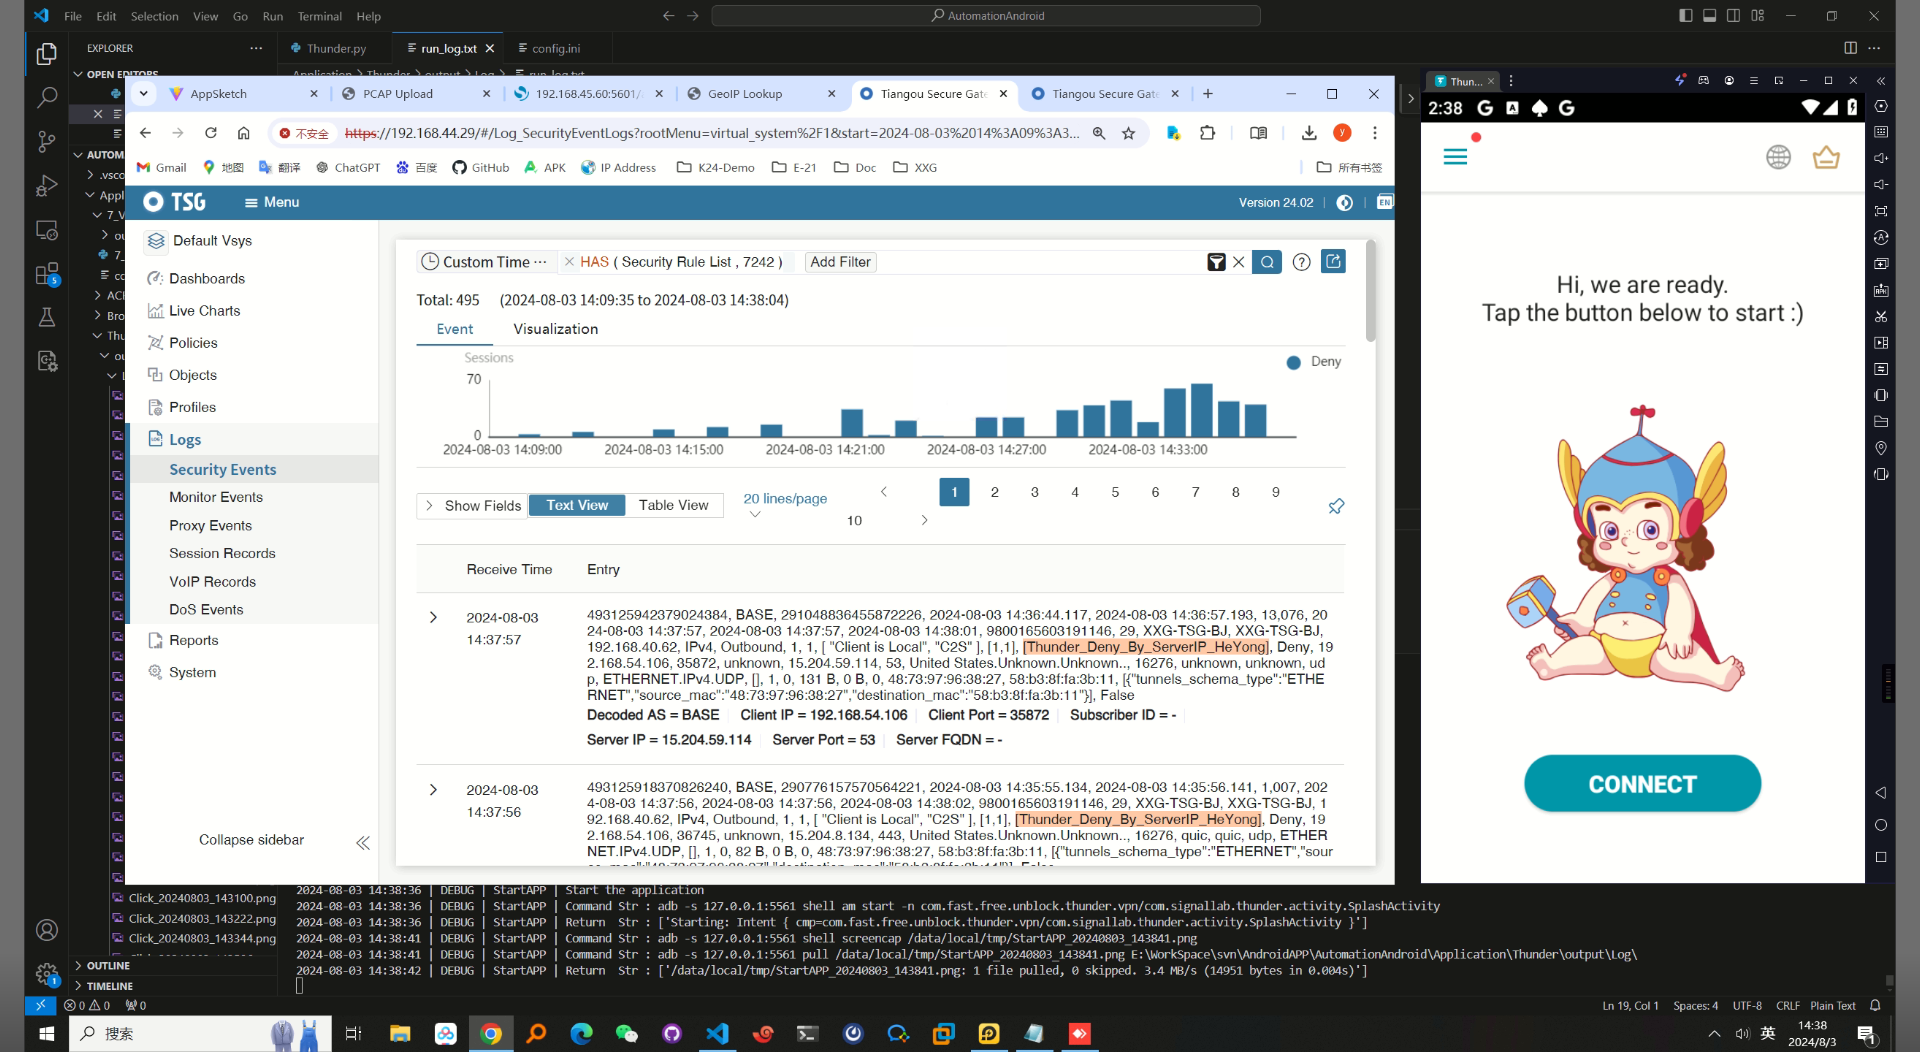Open the help question mark icon
The height and width of the screenshot is (1052, 1920).
click(1301, 262)
